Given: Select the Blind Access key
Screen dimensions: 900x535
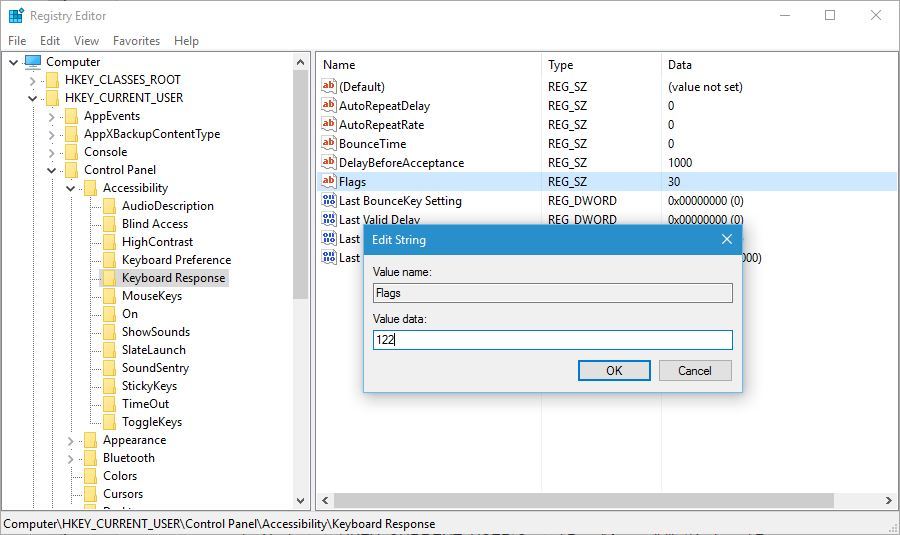Looking at the screenshot, I should click(155, 224).
